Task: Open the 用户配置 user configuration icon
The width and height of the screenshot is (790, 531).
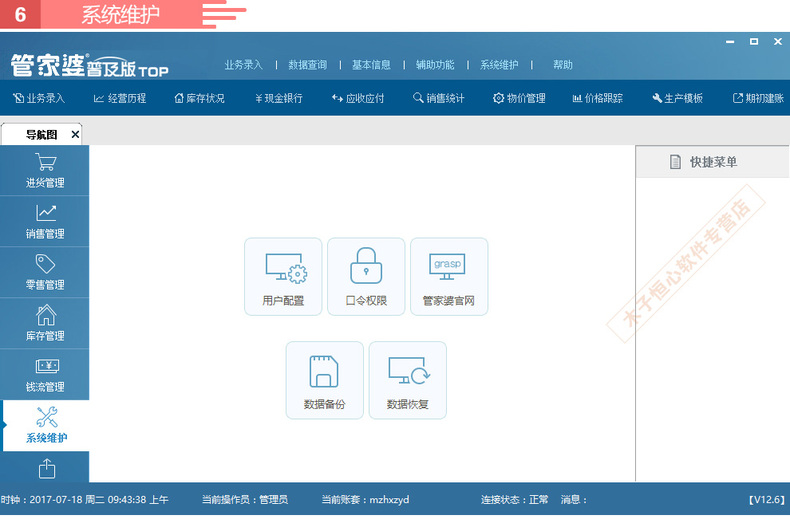Action: [x=283, y=277]
